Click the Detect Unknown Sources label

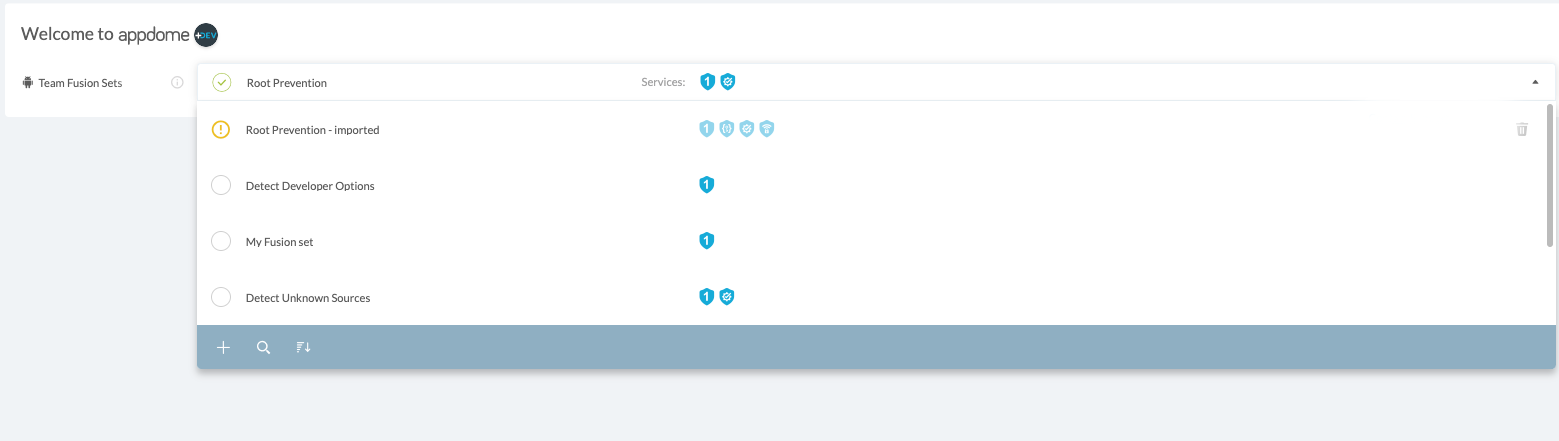(x=308, y=298)
